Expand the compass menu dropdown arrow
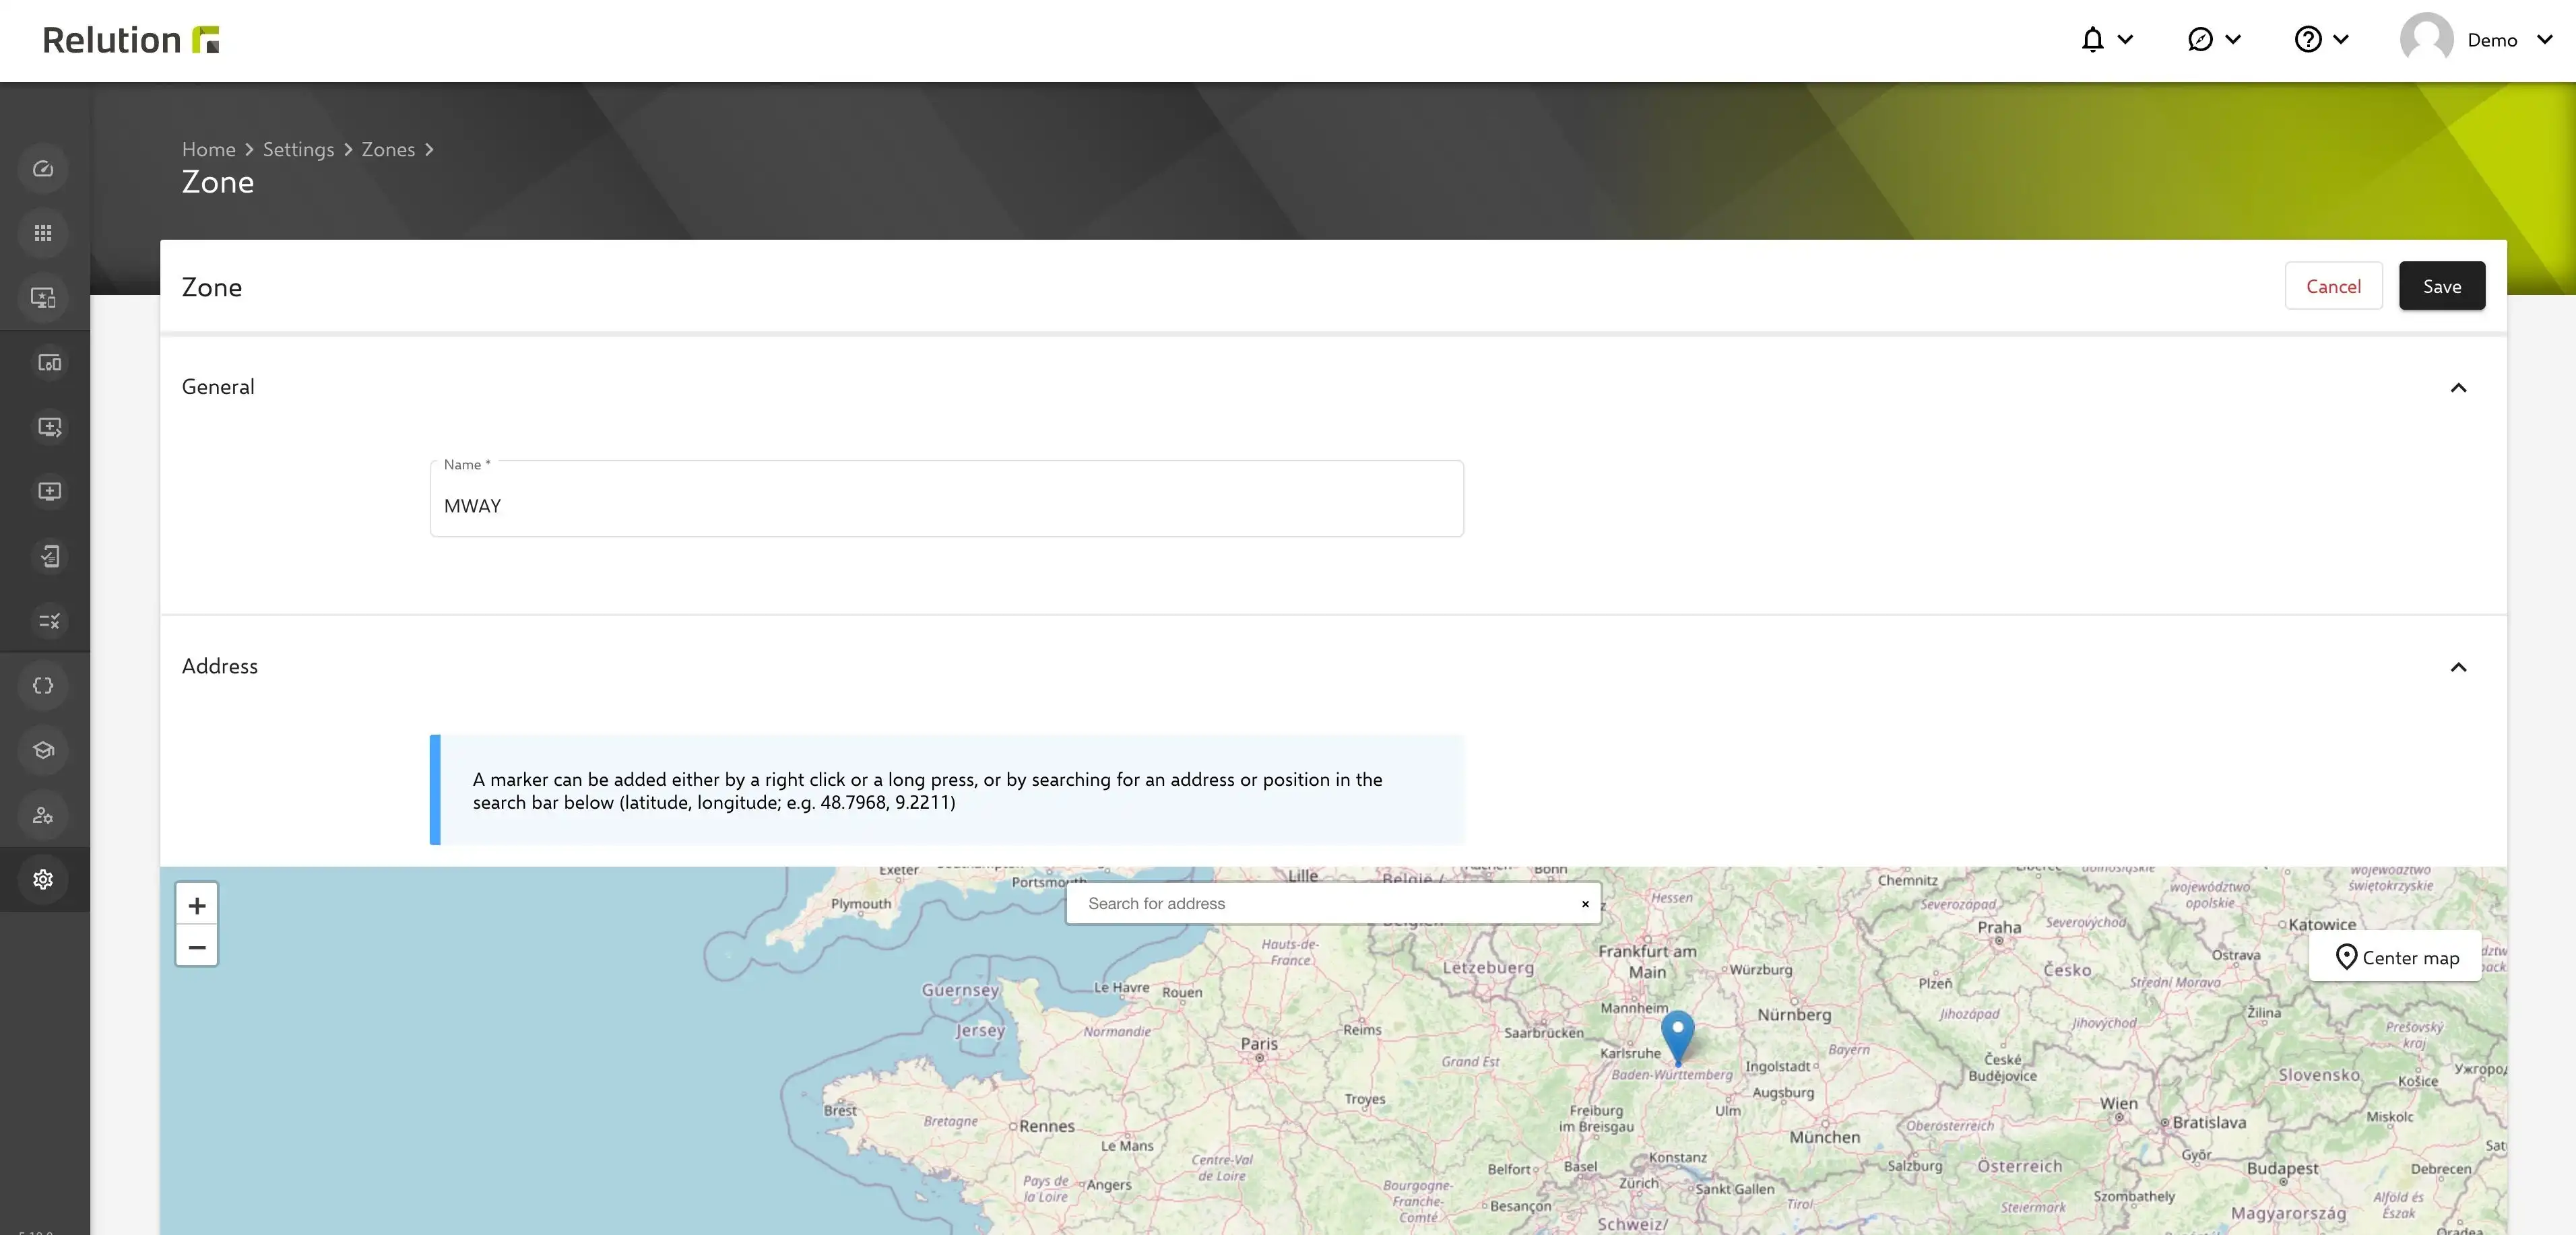 pos(2233,40)
